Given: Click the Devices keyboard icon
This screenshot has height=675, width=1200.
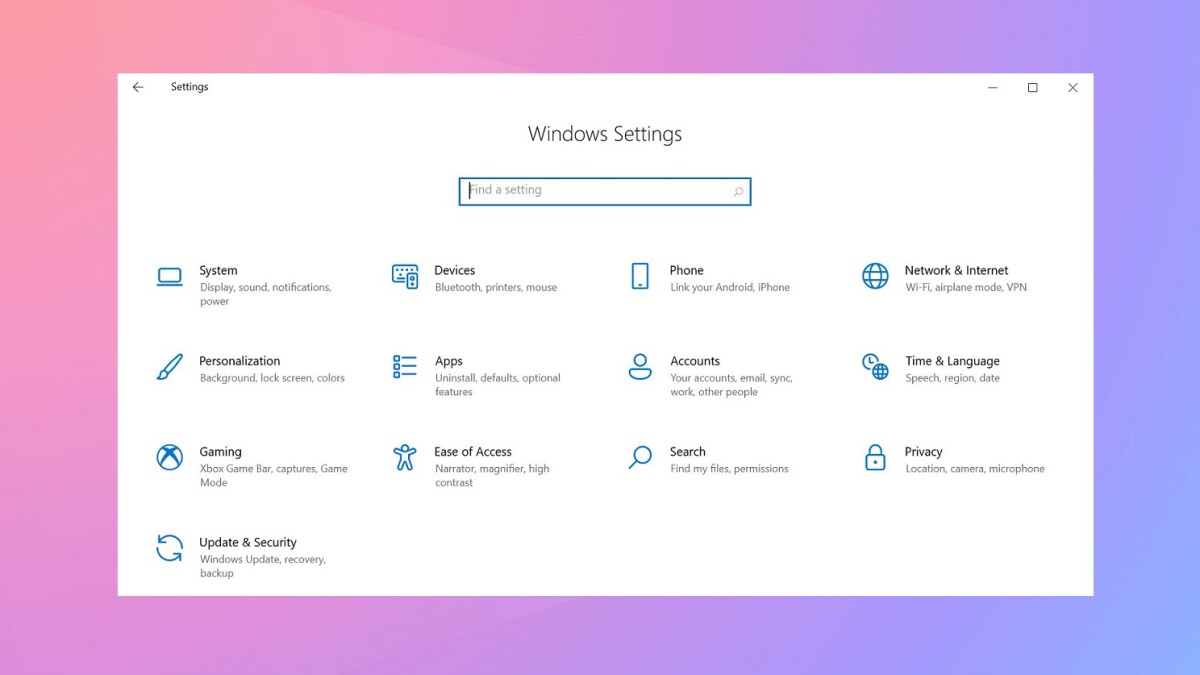Looking at the screenshot, I should pyautogui.click(x=405, y=276).
